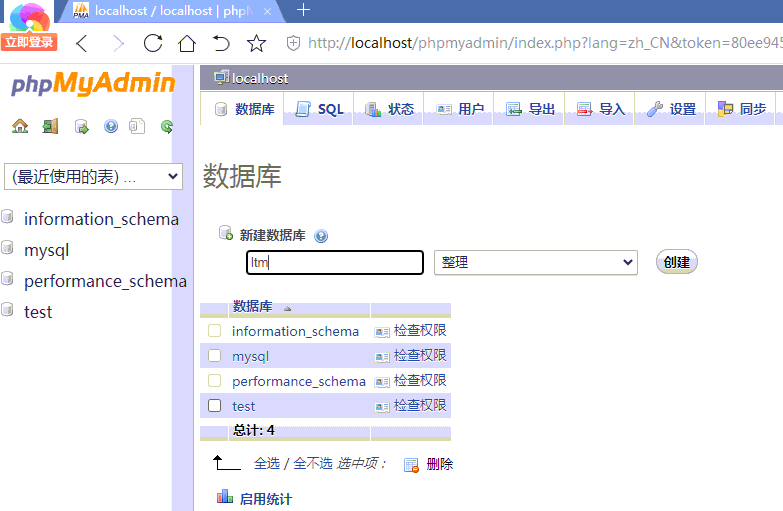Sort by 数据库 column header
Viewport: 783px width, 511px height.
click(x=253, y=306)
